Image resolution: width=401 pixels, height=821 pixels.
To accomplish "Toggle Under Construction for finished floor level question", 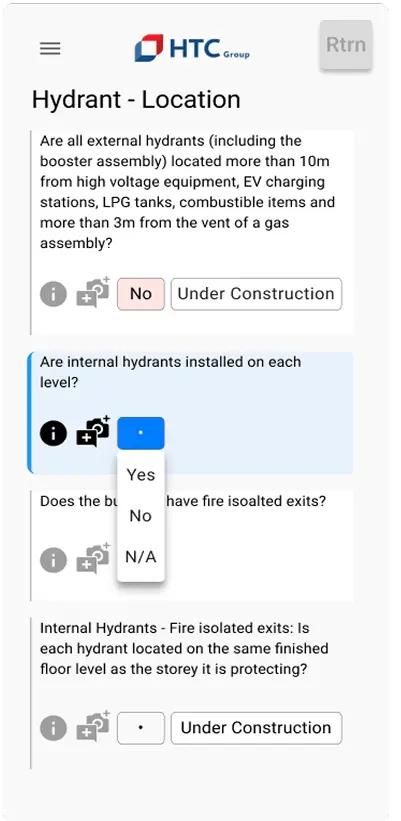I will coord(257,728).
